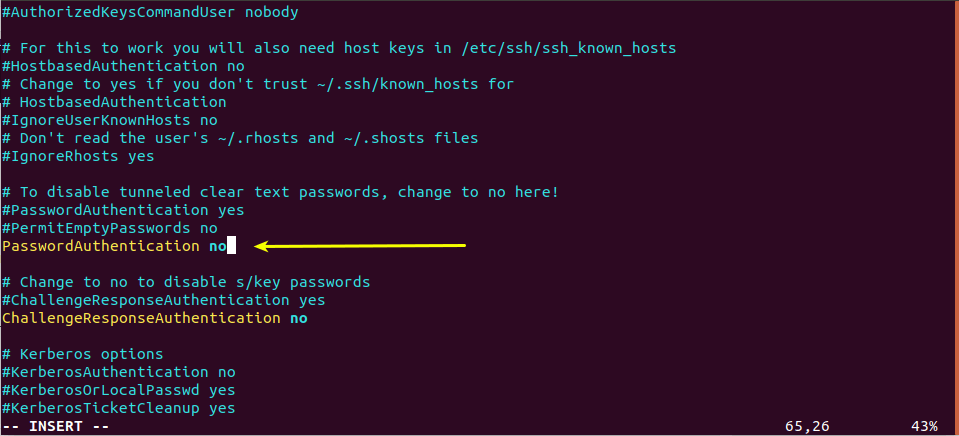The height and width of the screenshot is (436, 959).
Task: Click the #IgnoreRhosts yes line
Action: [x=78, y=157]
